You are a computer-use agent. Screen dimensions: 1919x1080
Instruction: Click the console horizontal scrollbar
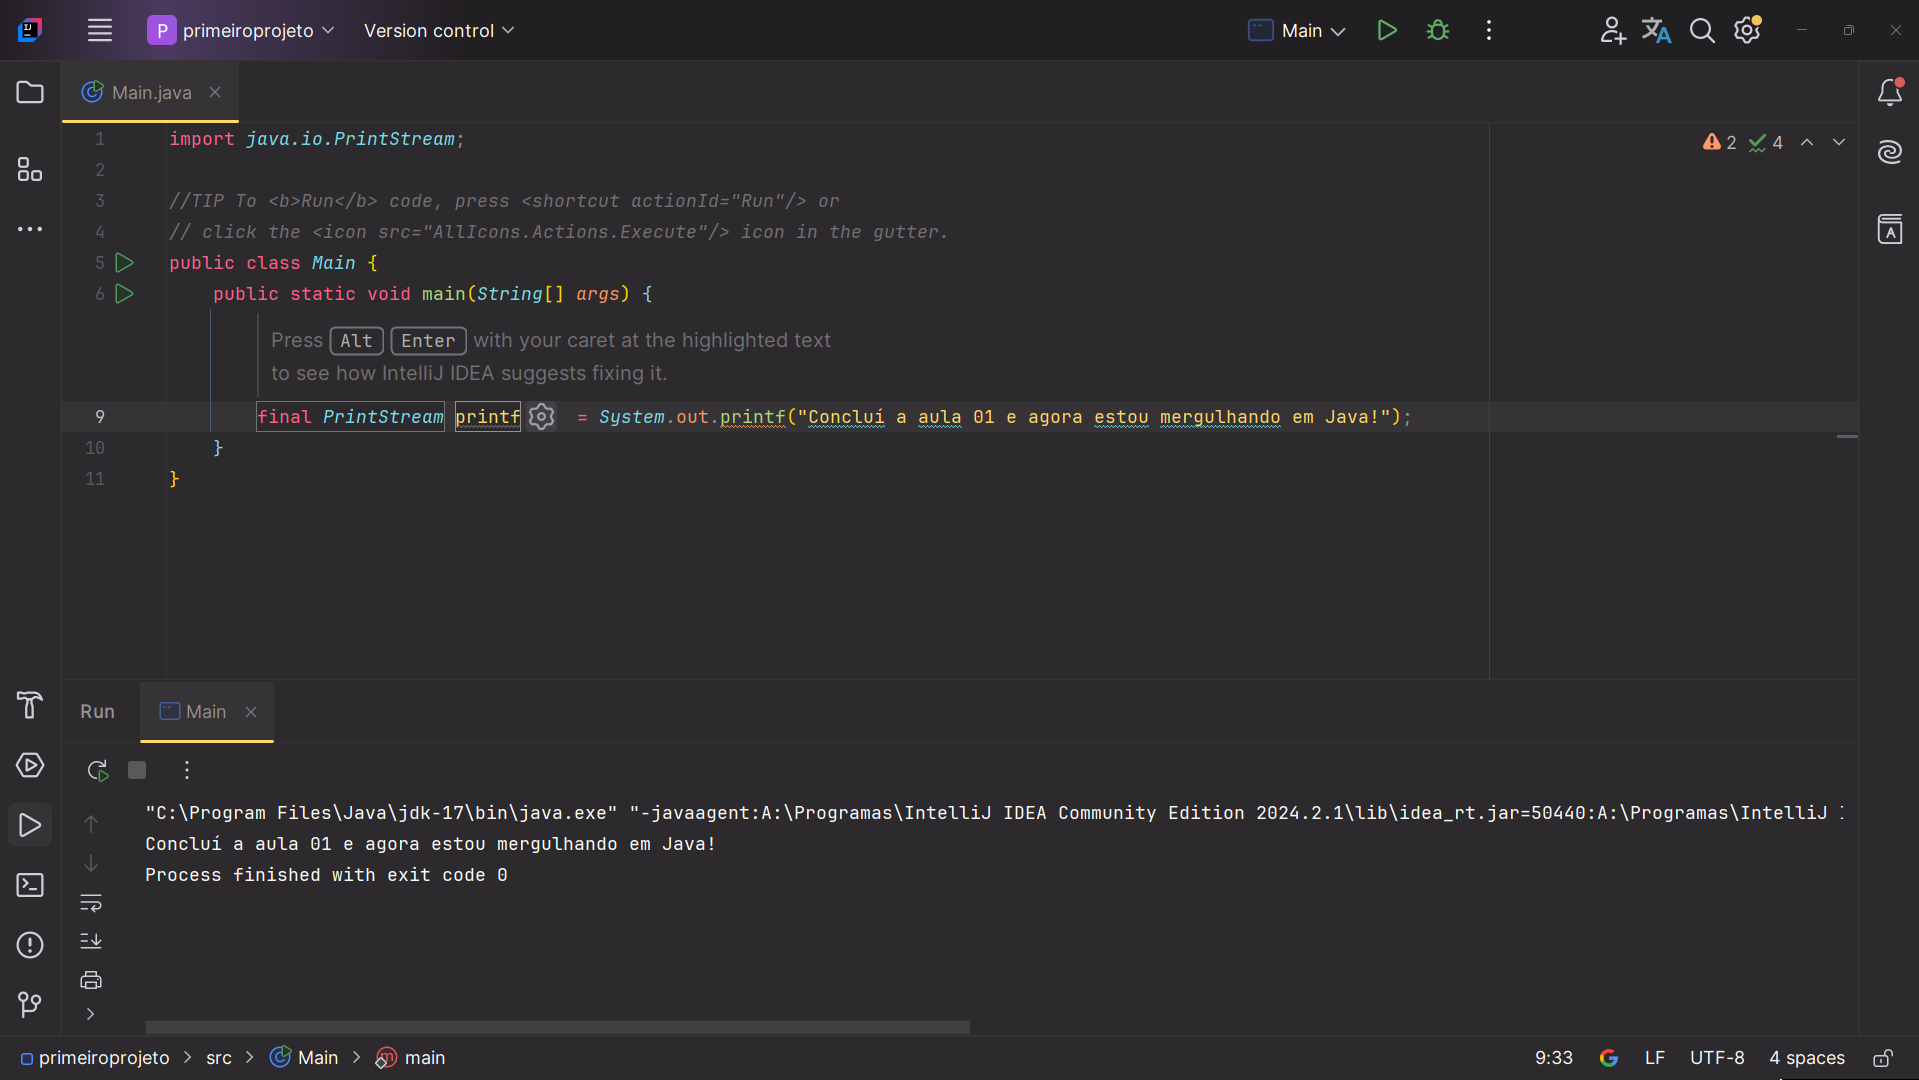(x=557, y=1028)
